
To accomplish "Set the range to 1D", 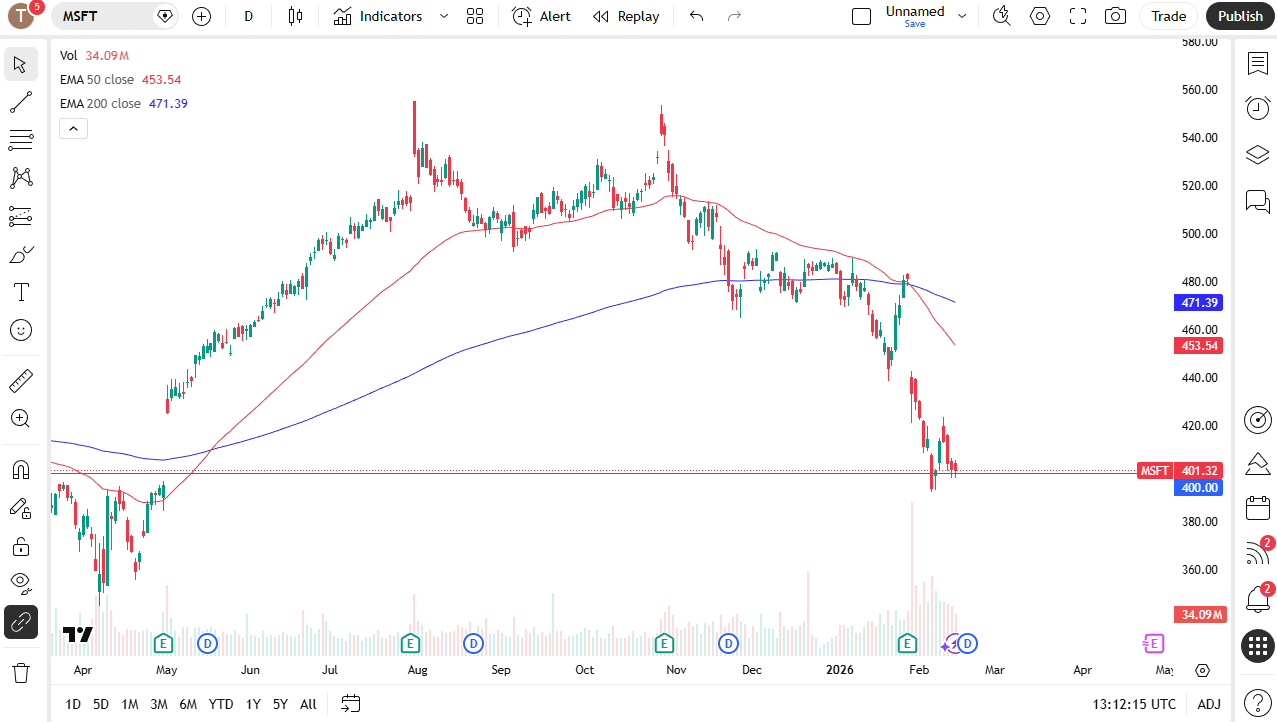I will tap(73, 704).
